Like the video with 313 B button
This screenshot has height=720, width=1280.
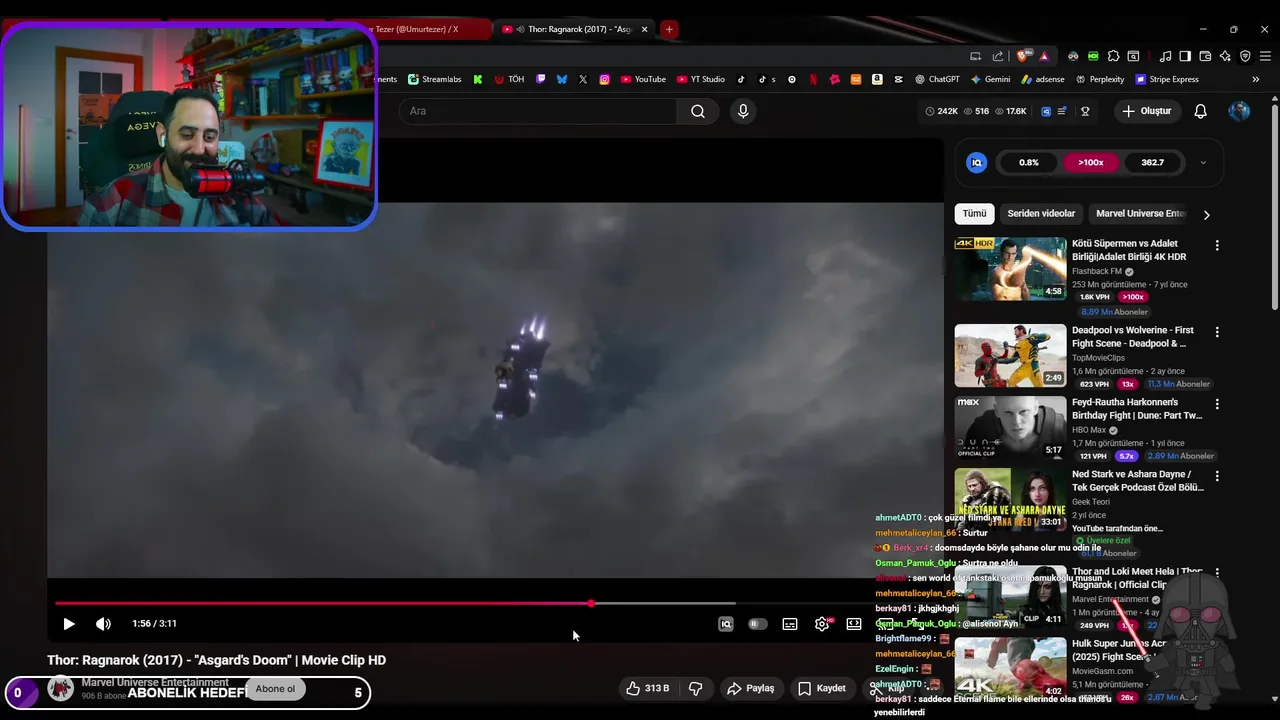click(x=647, y=688)
